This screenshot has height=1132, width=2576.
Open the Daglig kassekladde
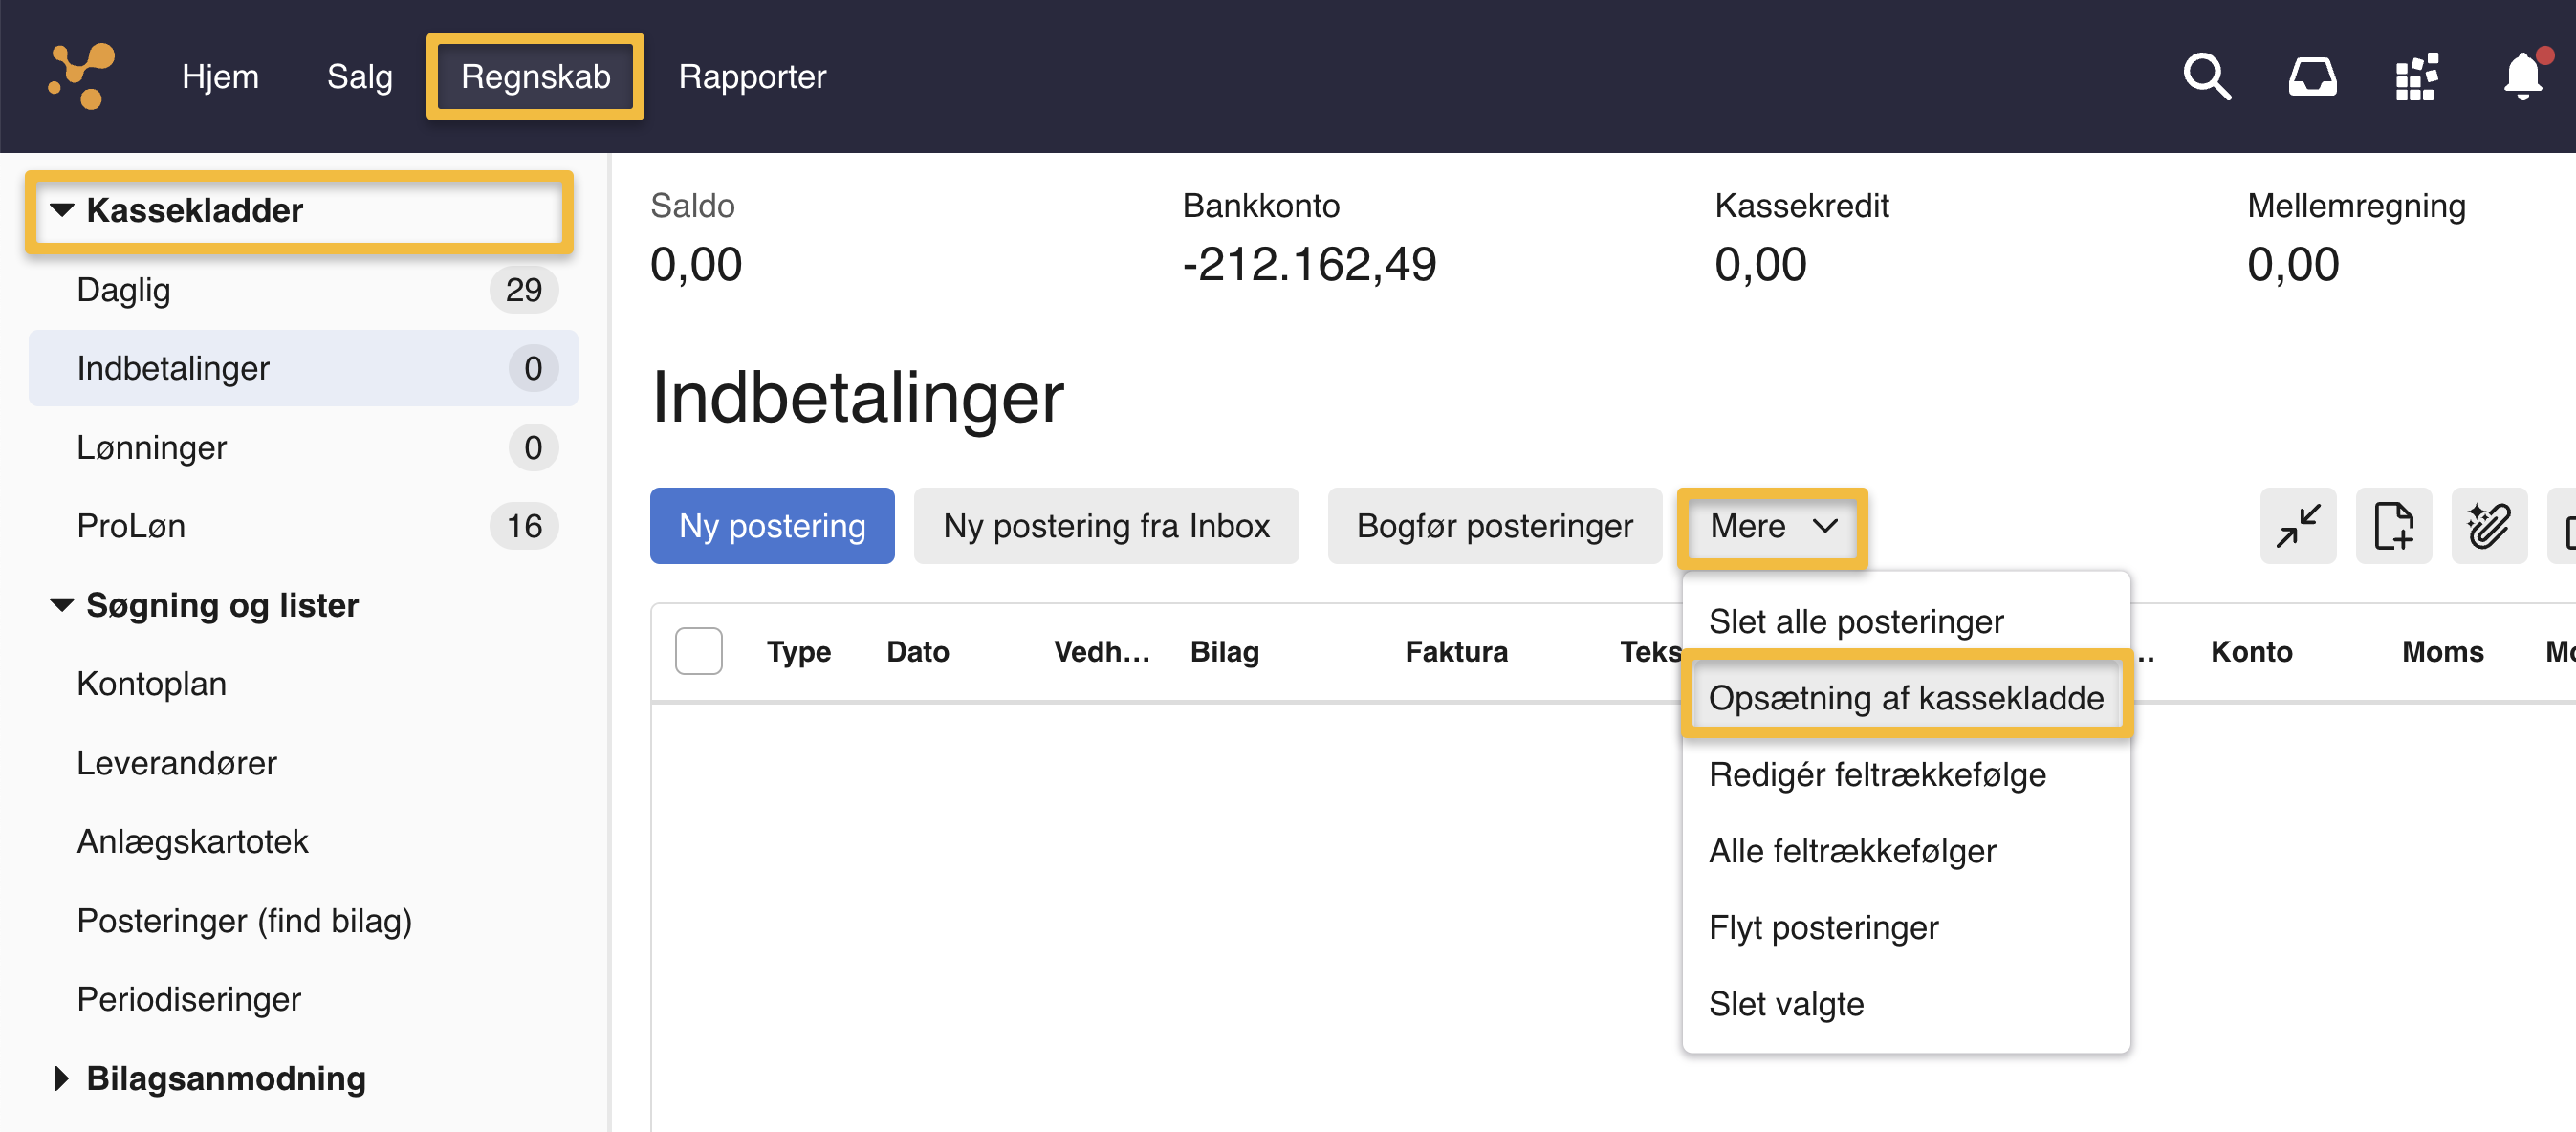[124, 289]
